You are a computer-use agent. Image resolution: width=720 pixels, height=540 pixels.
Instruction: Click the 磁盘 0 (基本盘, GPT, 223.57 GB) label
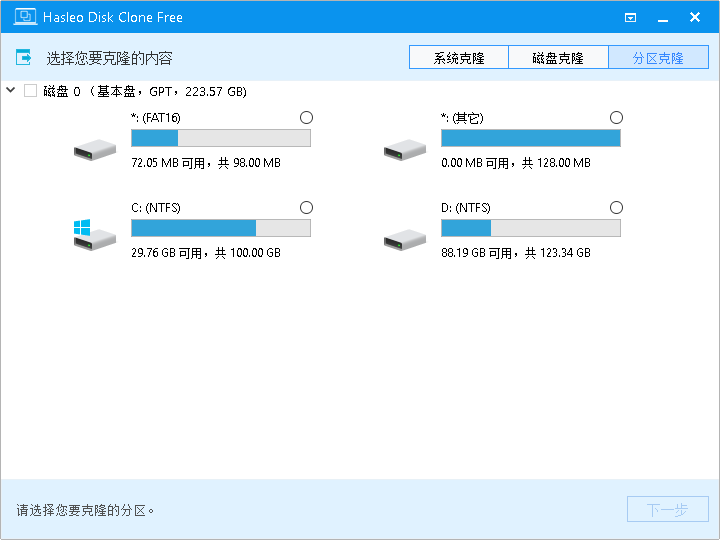[145, 91]
